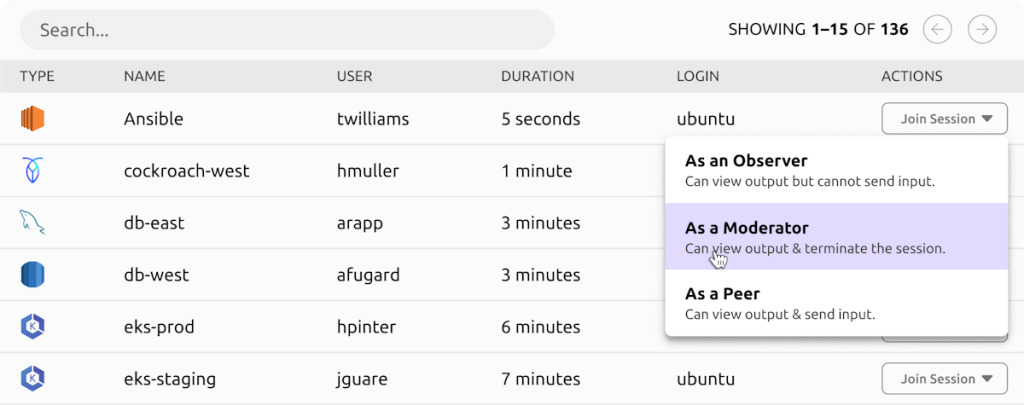Viewport: 1024px width, 405px height.
Task: Go to next page with right arrow
Action: click(x=982, y=29)
